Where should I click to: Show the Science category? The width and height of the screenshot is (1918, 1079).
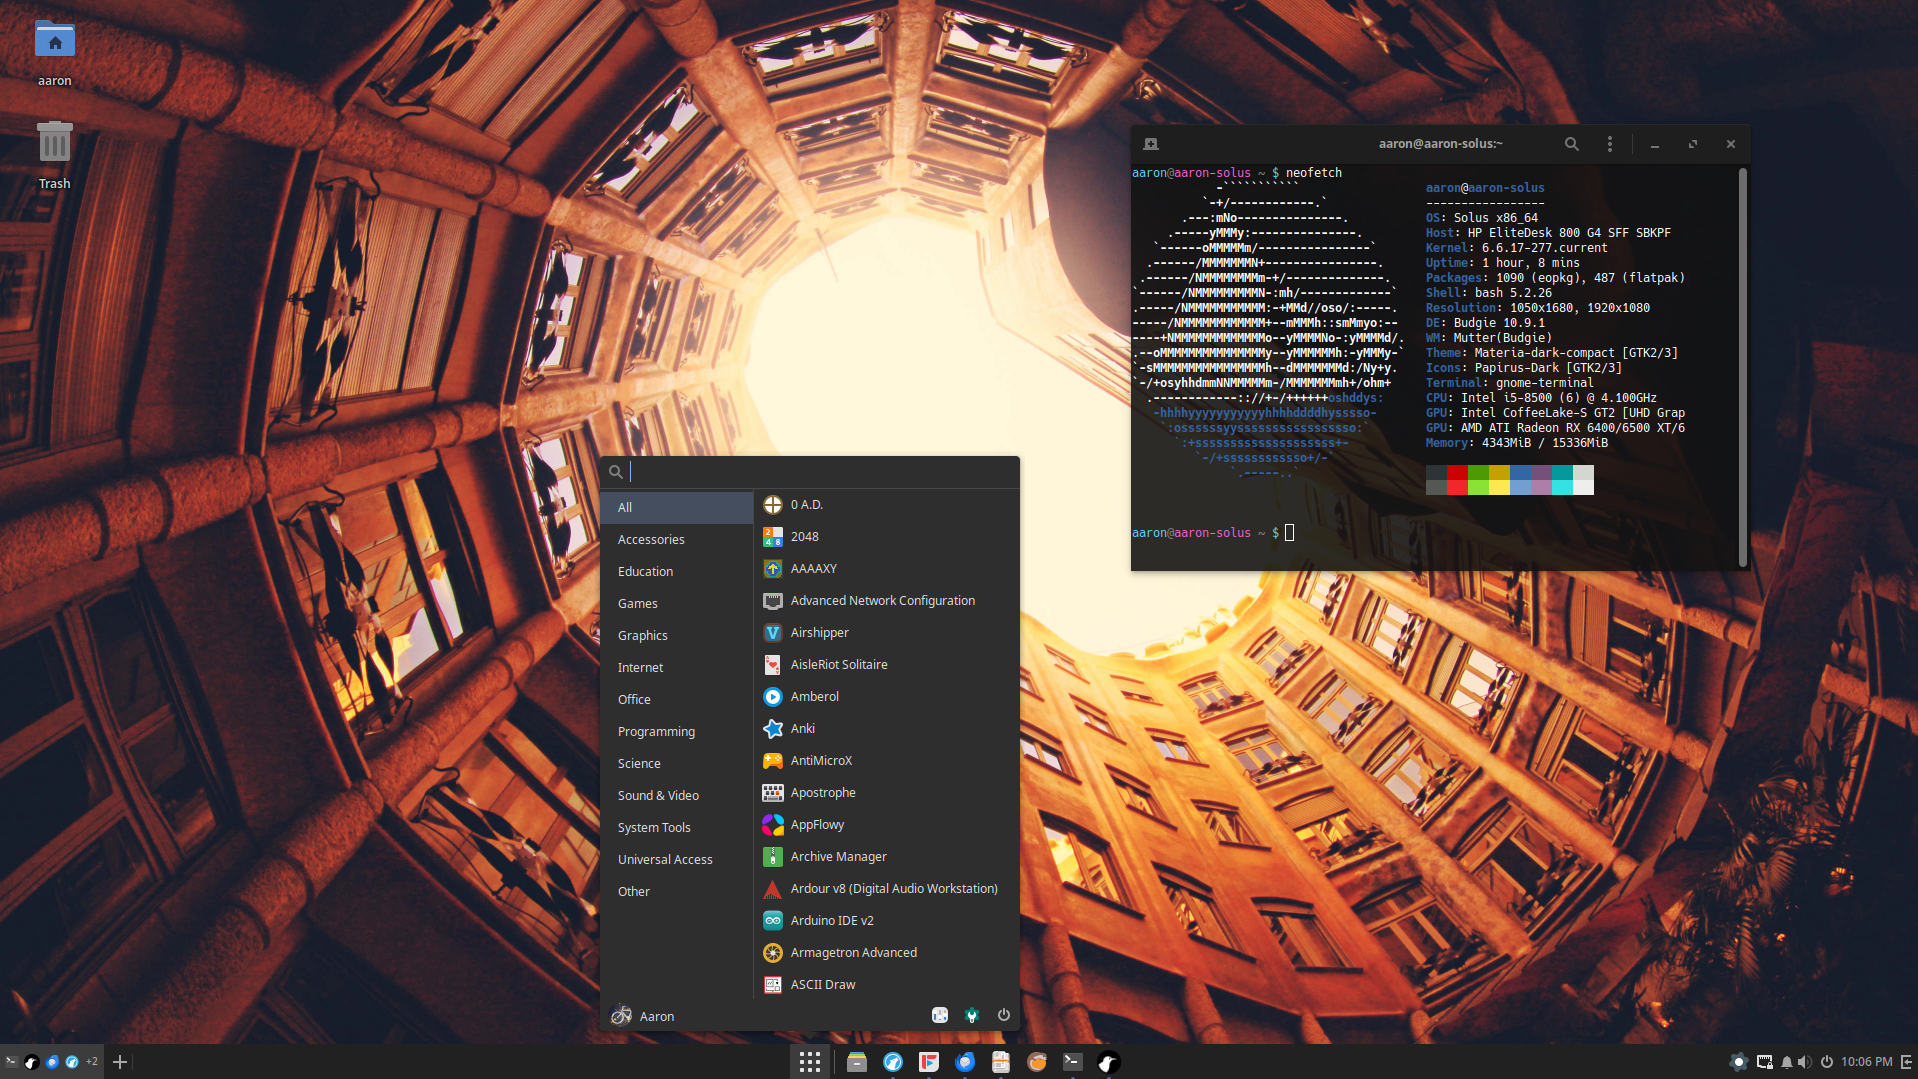pyautogui.click(x=677, y=764)
